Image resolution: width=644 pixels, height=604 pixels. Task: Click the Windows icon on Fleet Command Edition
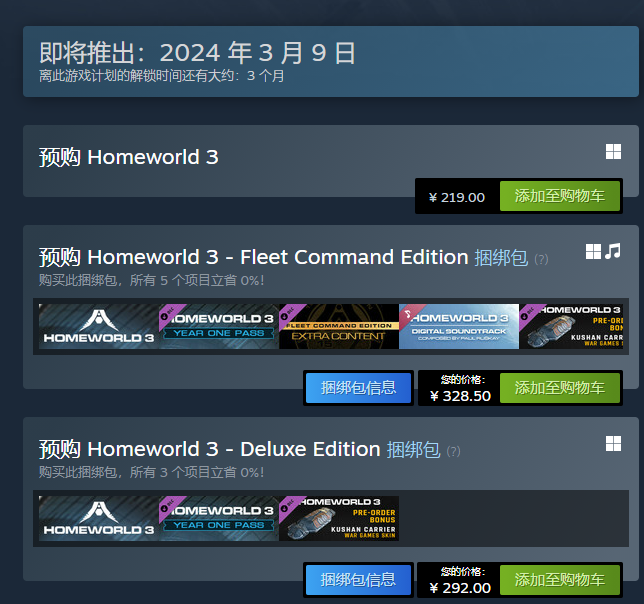click(593, 251)
